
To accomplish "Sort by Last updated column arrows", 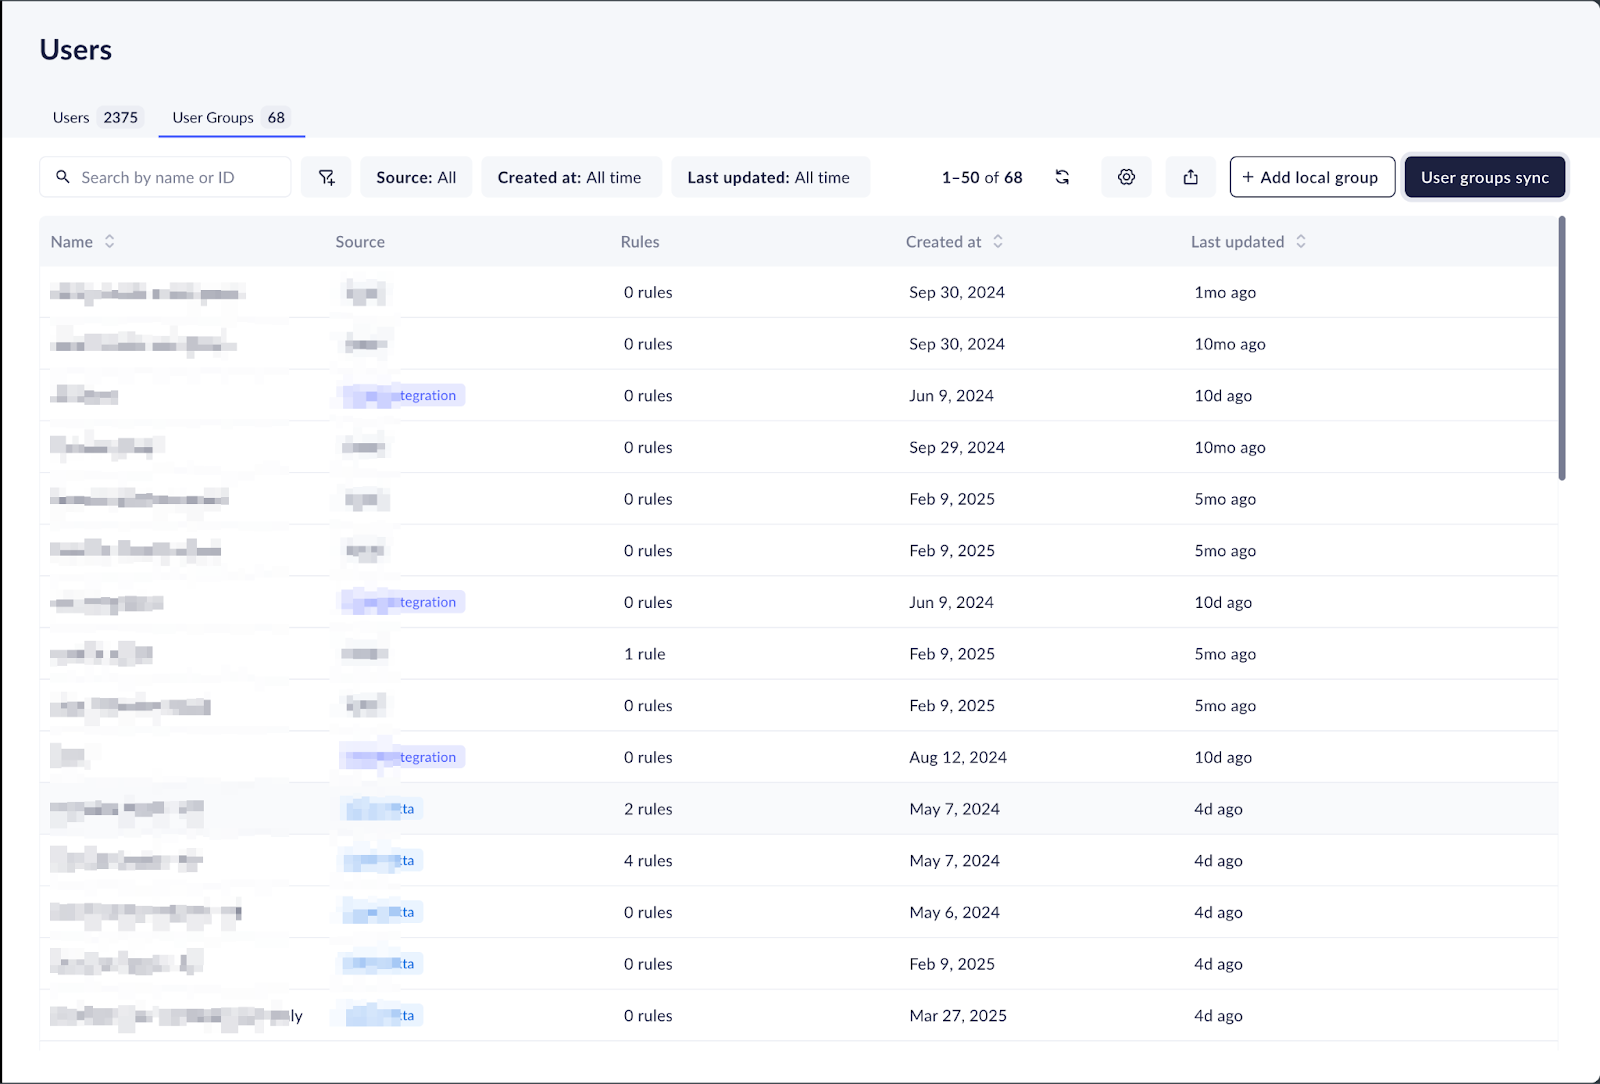I will [1300, 241].
